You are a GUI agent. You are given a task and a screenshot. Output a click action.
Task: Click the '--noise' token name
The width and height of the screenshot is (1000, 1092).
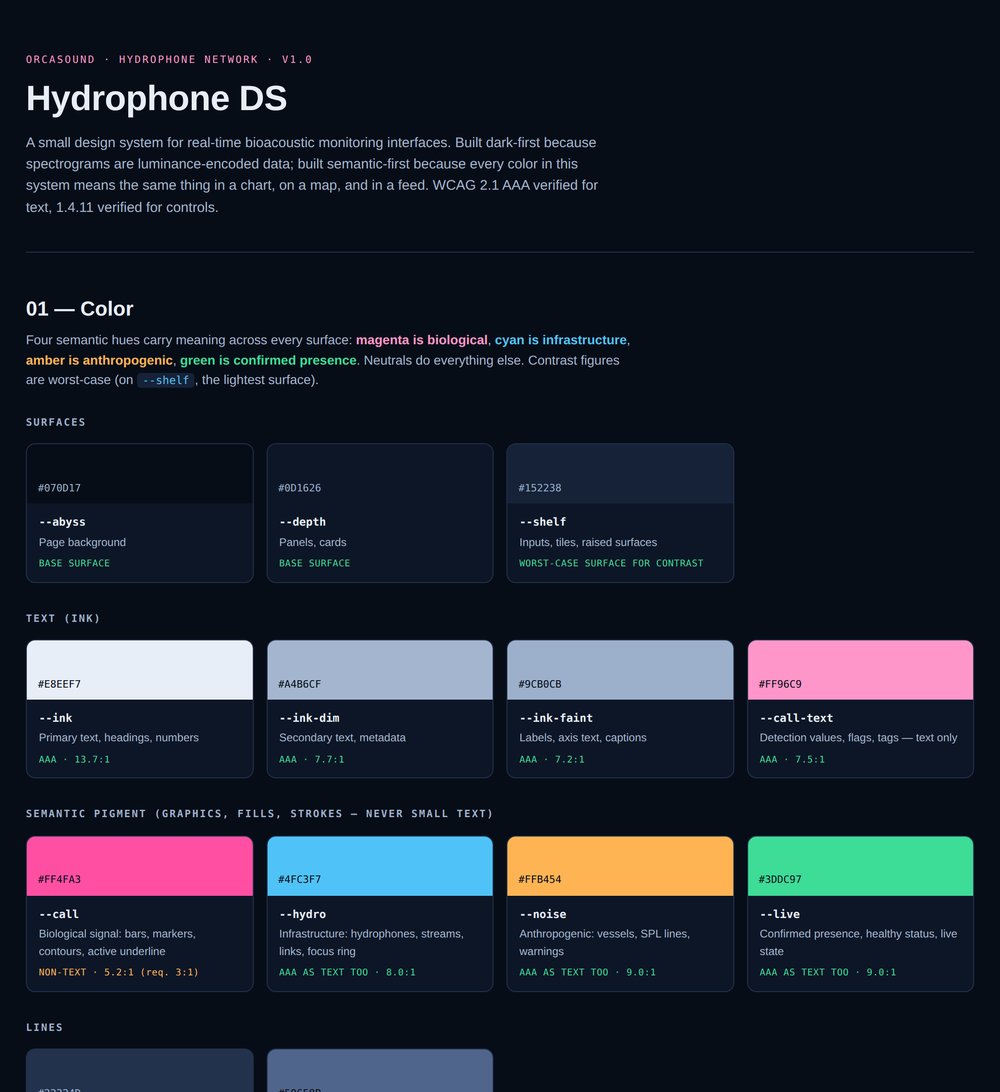[542, 914]
